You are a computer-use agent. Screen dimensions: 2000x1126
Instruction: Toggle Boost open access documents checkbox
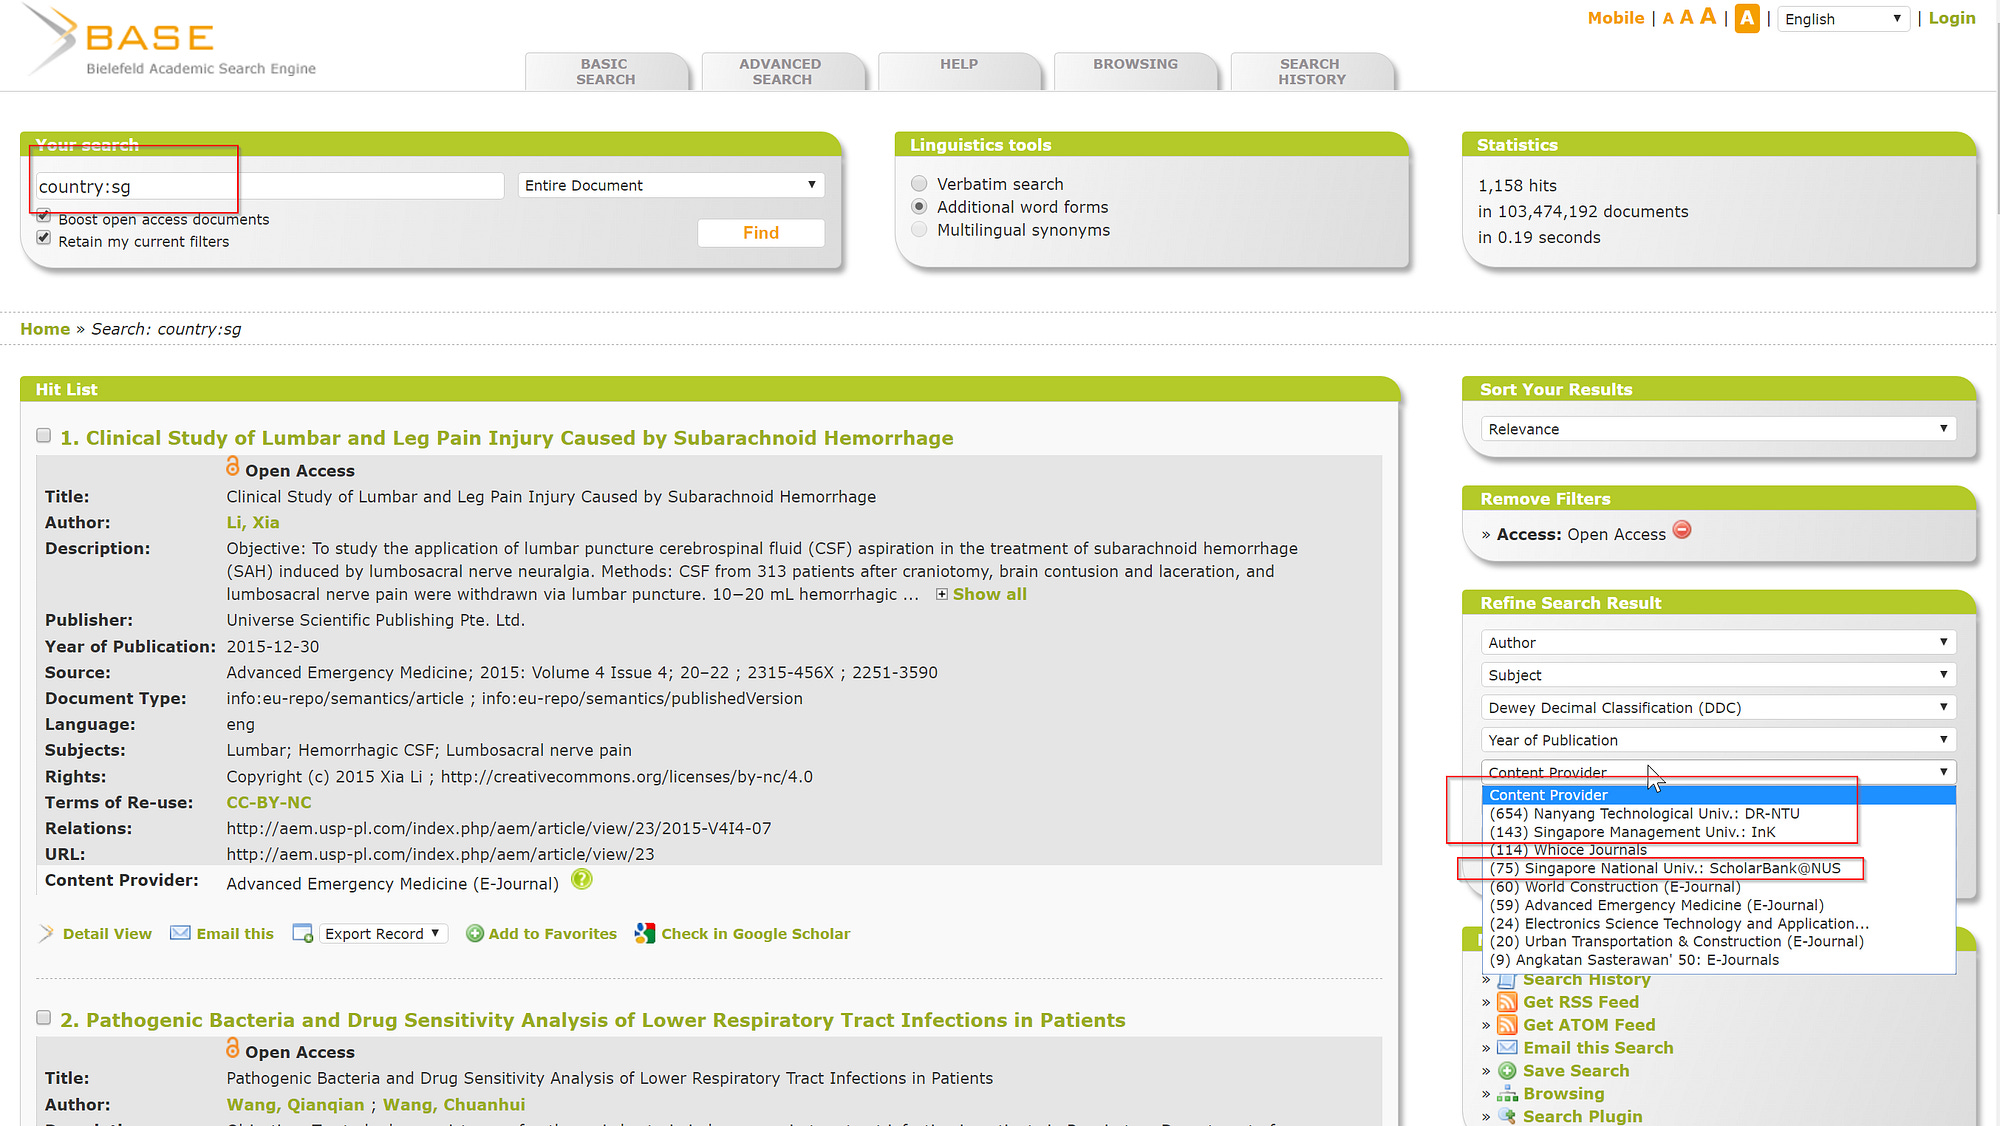click(x=44, y=216)
